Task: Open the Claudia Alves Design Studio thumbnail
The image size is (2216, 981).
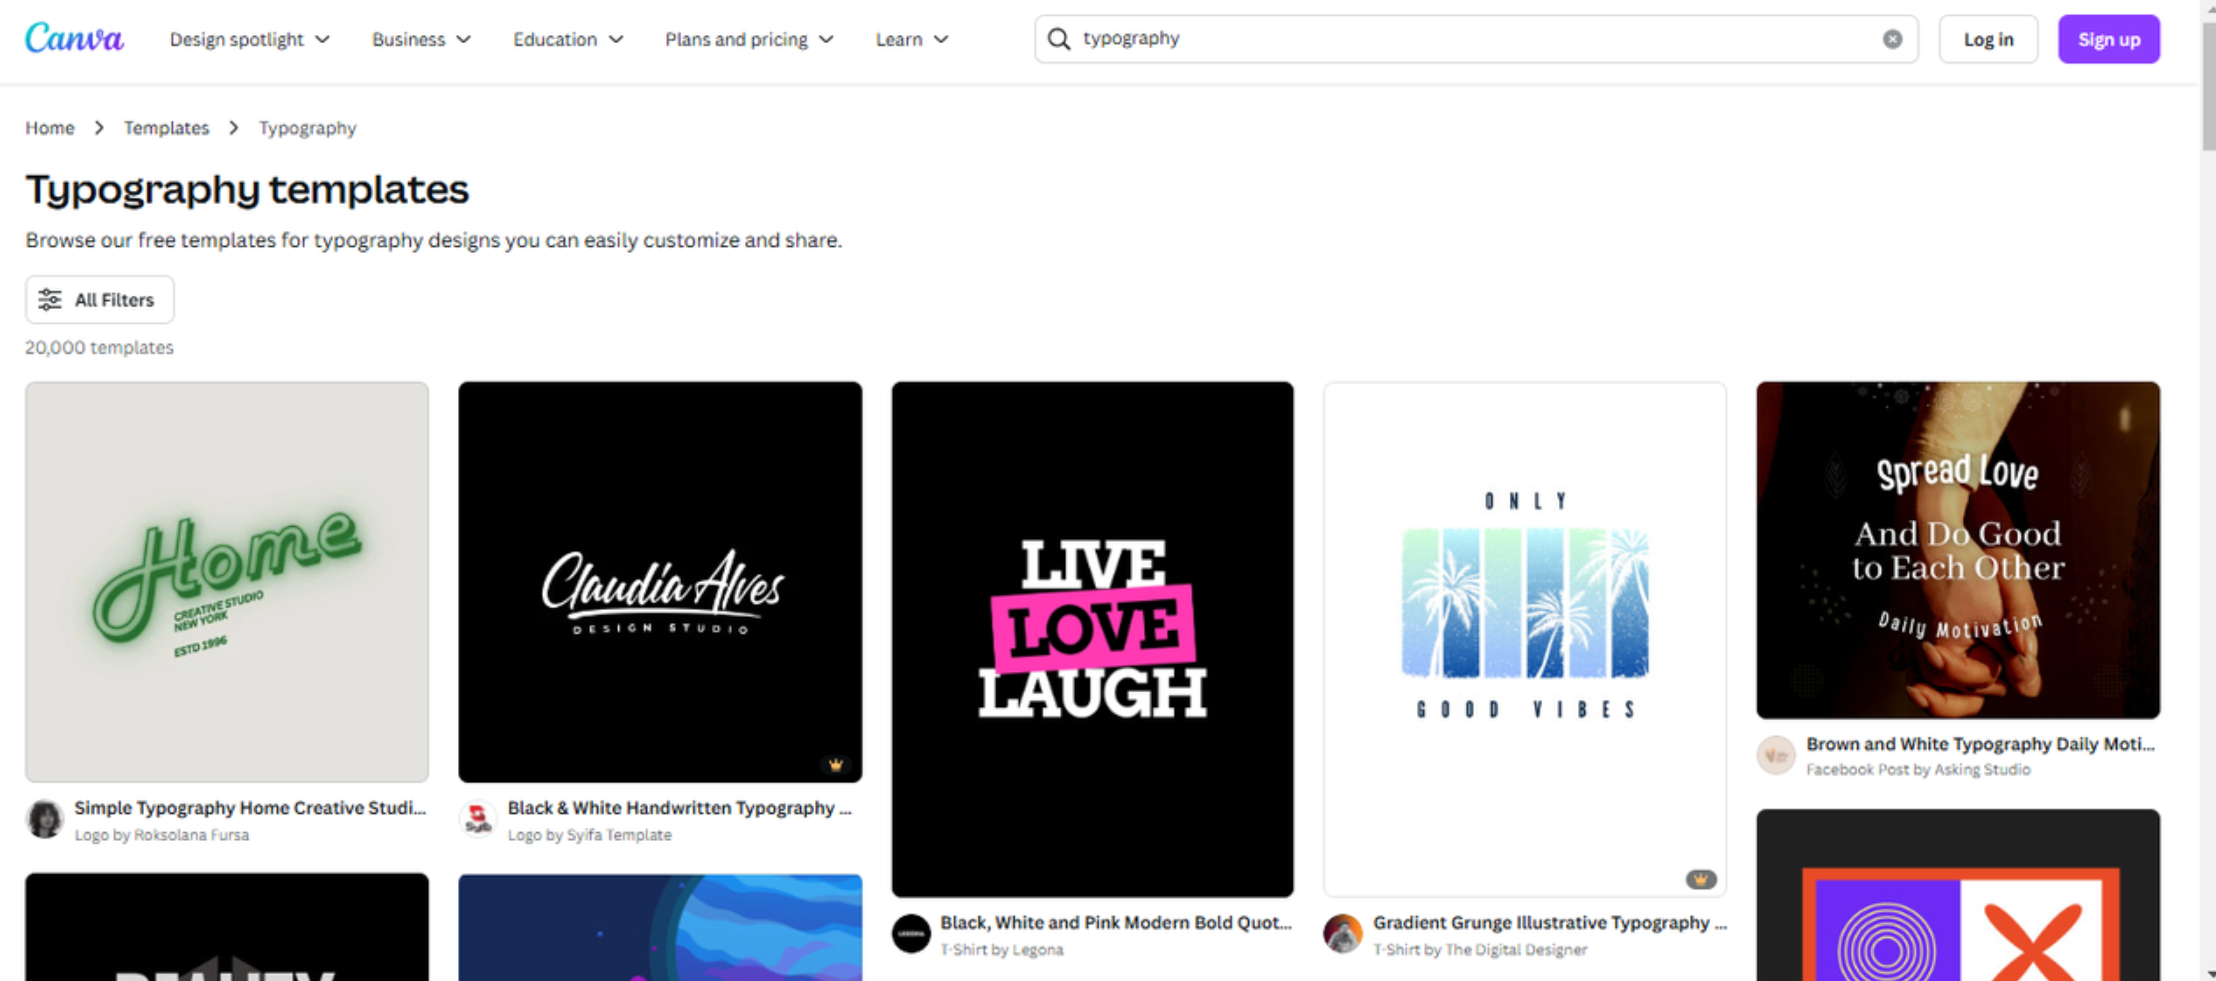Action: [x=660, y=582]
